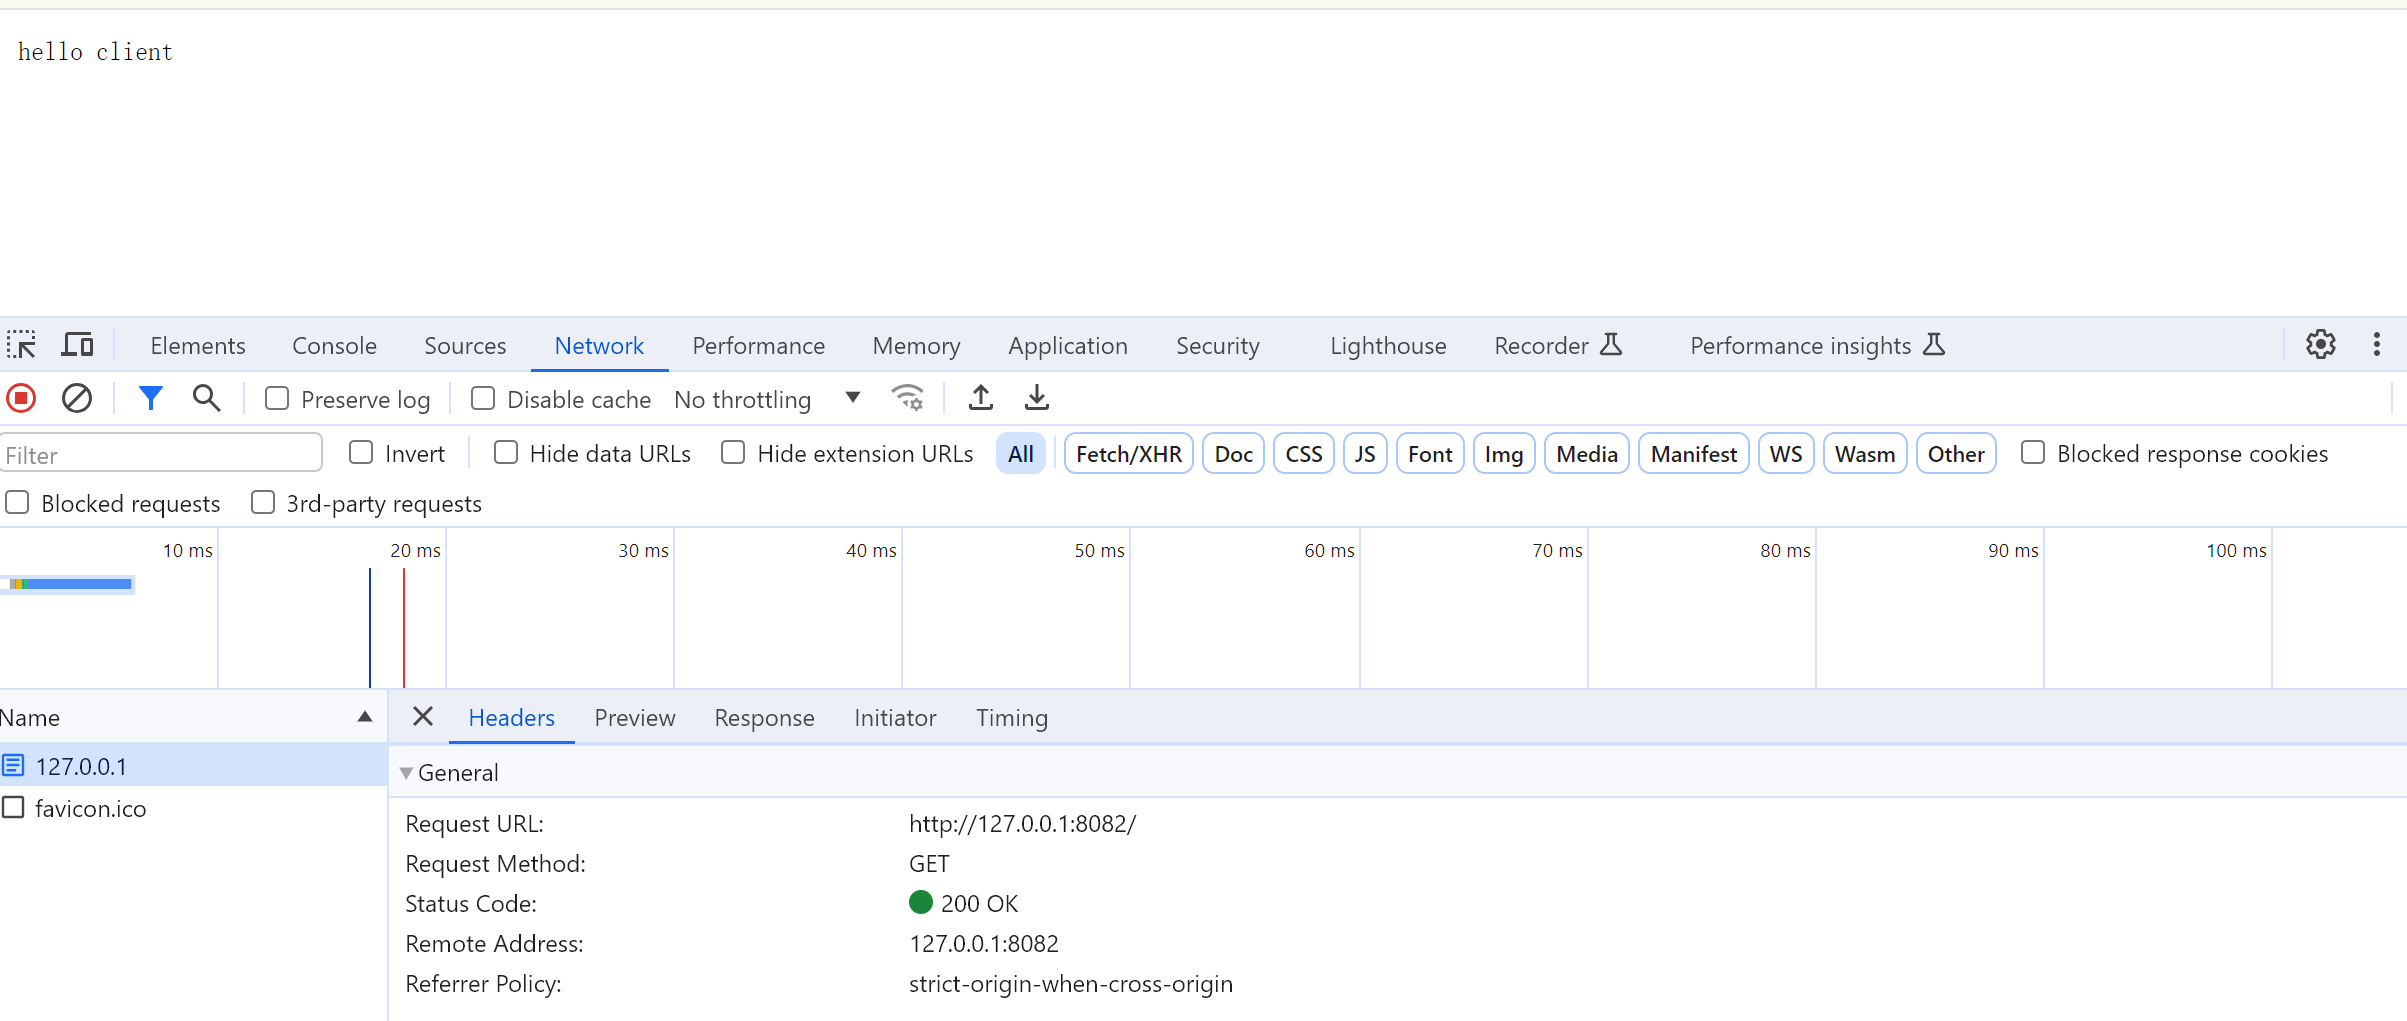The width and height of the screenshot is (2407, 1021).
Task: Toggle the filter funnel icon
Action: 151,399
